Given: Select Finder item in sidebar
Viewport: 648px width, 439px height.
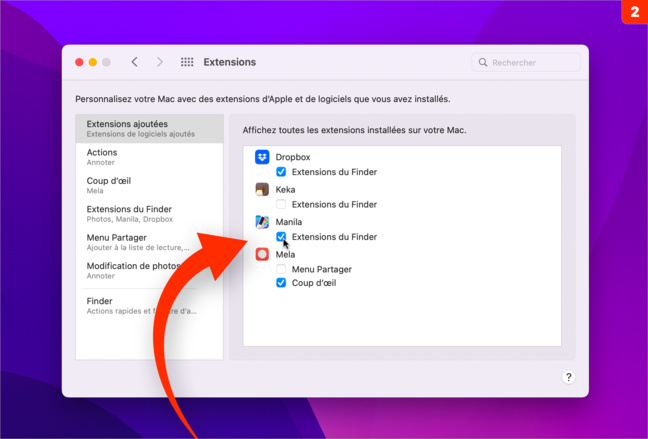Looking at the screenshot, I should 150,305.
